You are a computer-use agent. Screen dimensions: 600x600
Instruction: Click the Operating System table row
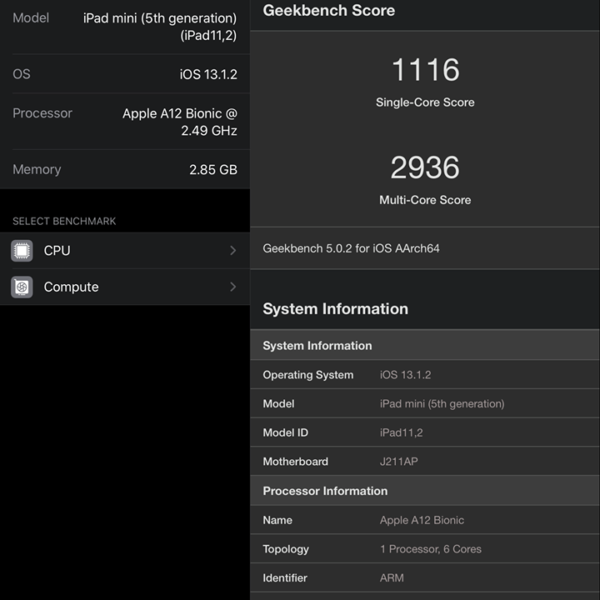click(425, 375)
